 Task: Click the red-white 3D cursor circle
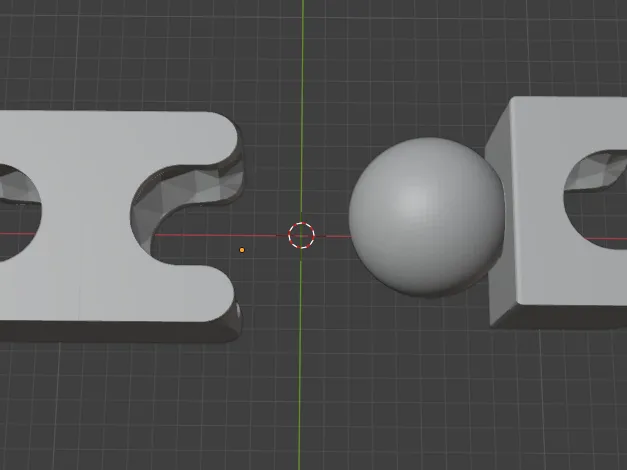click(302, 235)
